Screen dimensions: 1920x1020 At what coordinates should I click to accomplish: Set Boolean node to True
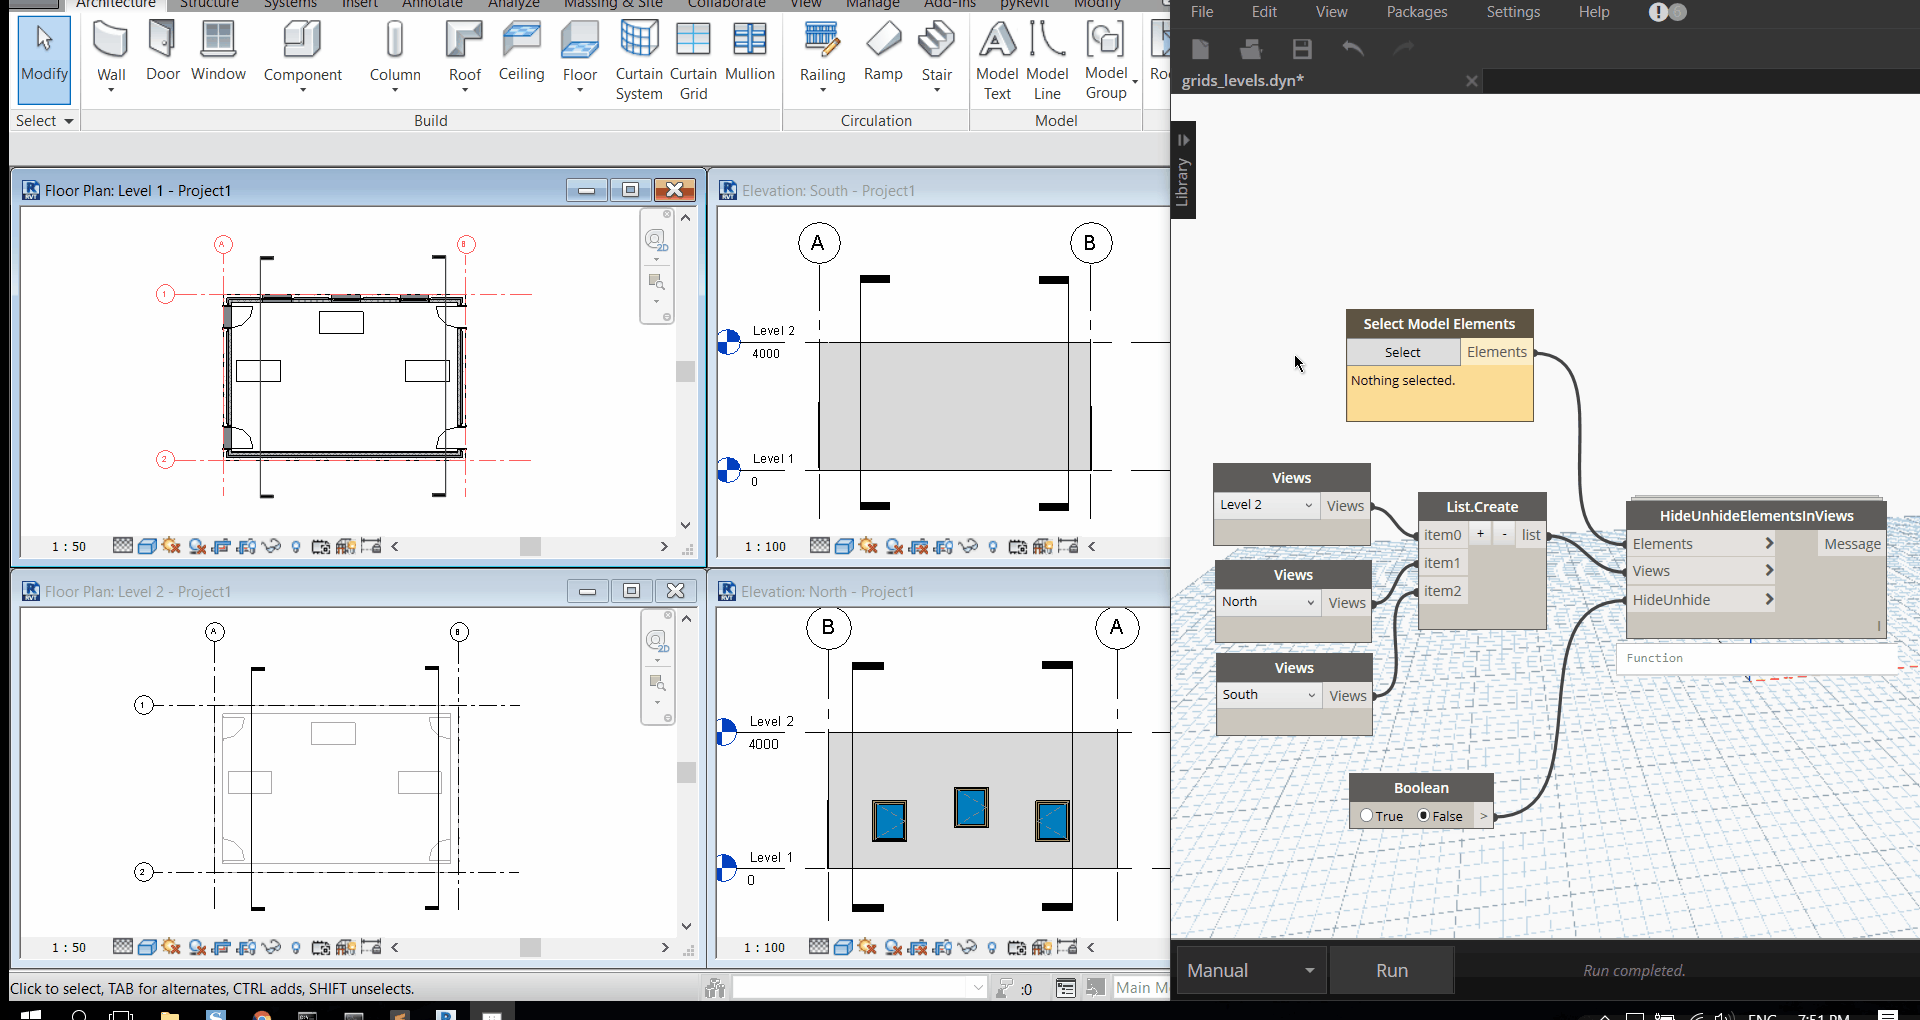1367,816
